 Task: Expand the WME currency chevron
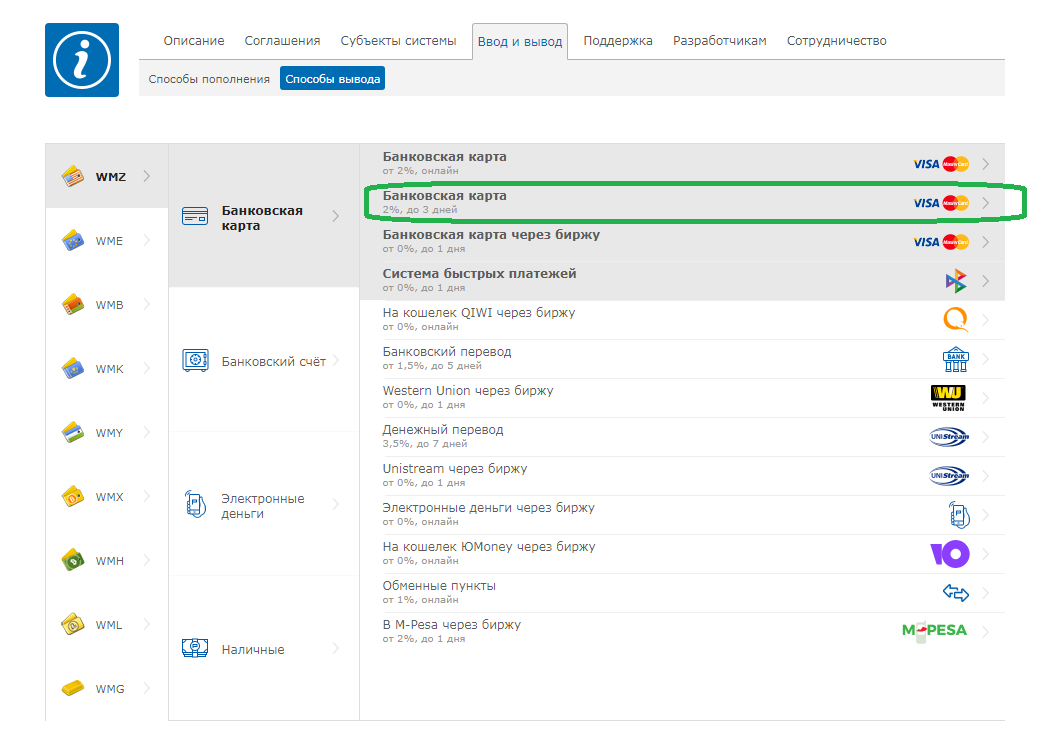[147, 240]
